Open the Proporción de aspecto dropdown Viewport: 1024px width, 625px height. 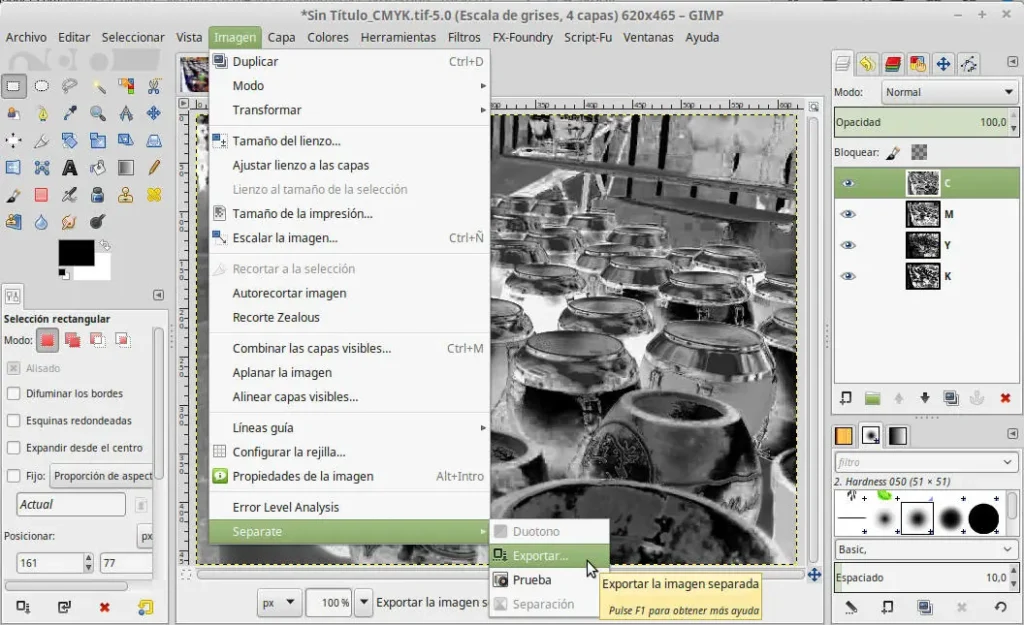102,476
